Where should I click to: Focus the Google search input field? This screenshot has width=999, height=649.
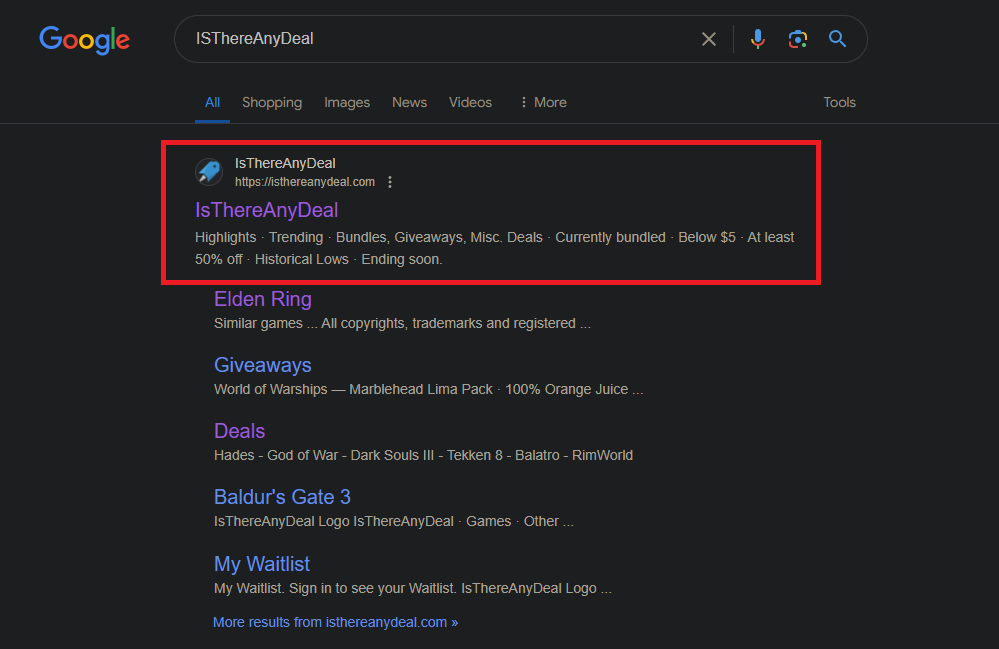coord(440,39)
